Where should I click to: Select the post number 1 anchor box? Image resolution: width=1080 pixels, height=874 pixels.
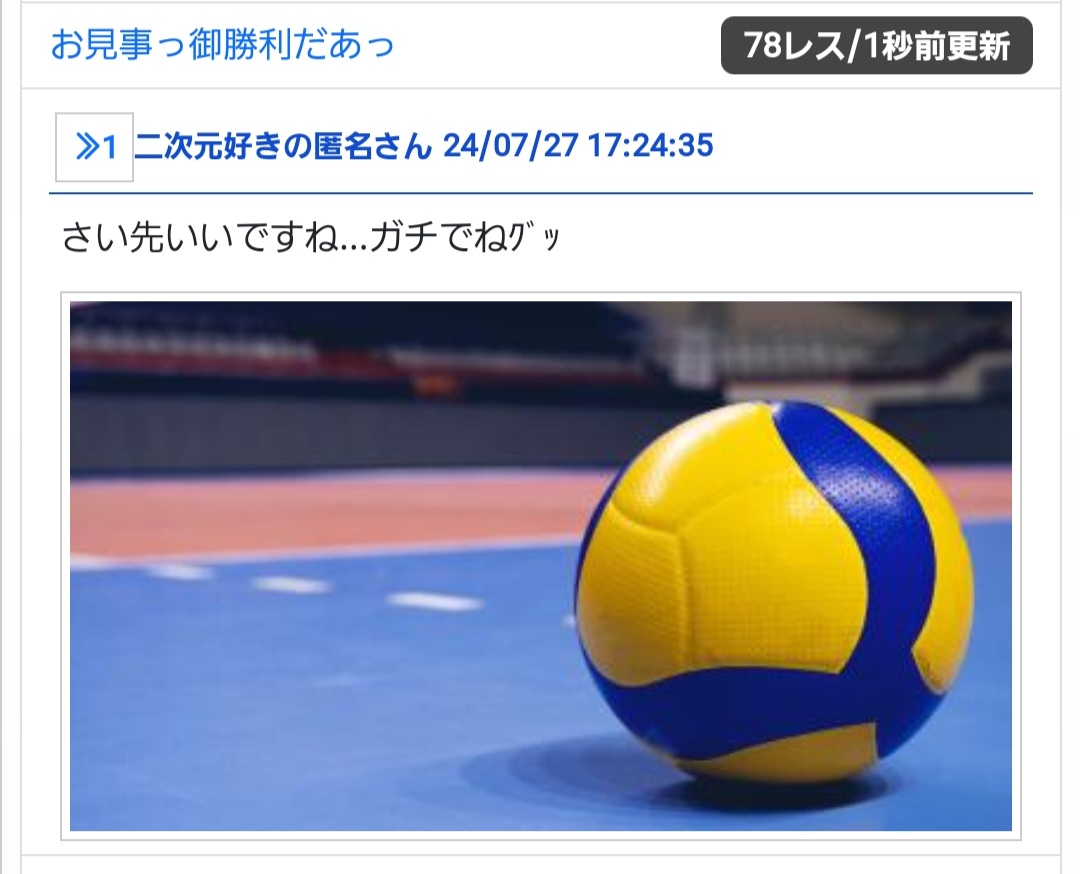[x=94, y=147]
